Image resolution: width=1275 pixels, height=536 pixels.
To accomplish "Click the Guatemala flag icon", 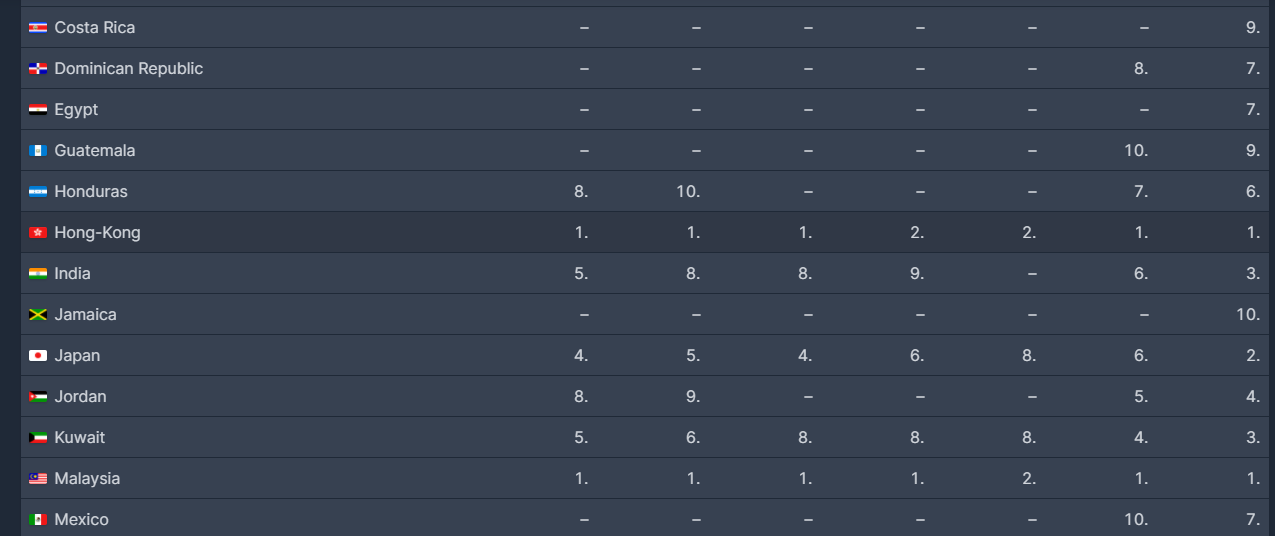I will tap(38, 151).
